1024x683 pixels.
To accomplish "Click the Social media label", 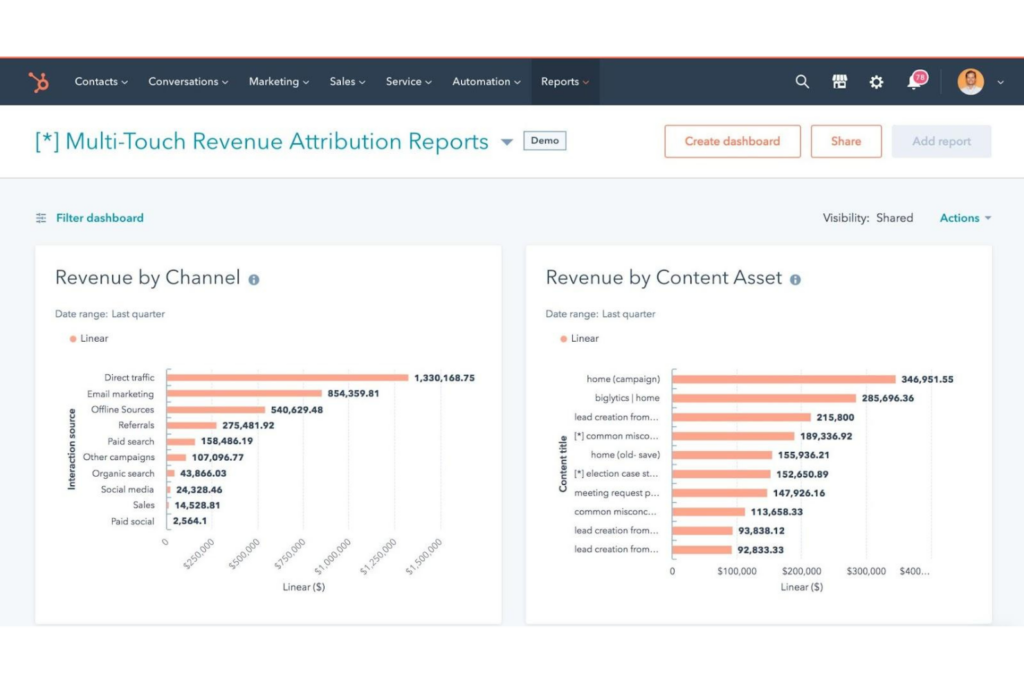I will pos(127,489).
